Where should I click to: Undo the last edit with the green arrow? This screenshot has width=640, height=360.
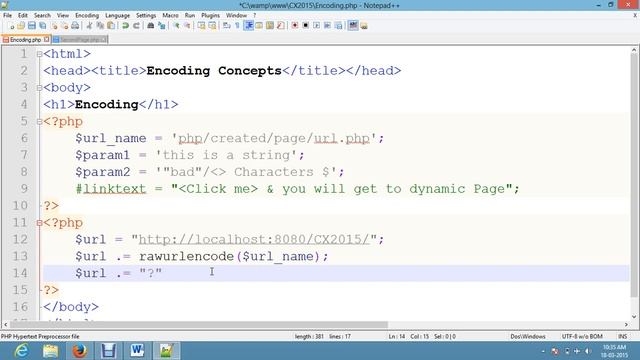click(x=125, y=26)
